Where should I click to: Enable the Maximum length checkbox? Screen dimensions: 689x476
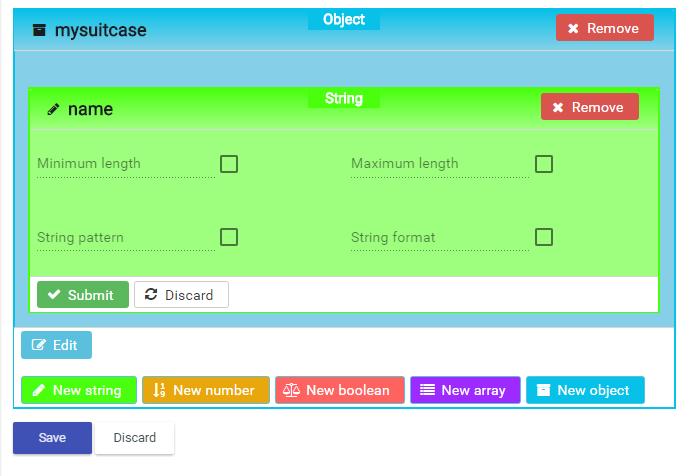tap(544, 164)
